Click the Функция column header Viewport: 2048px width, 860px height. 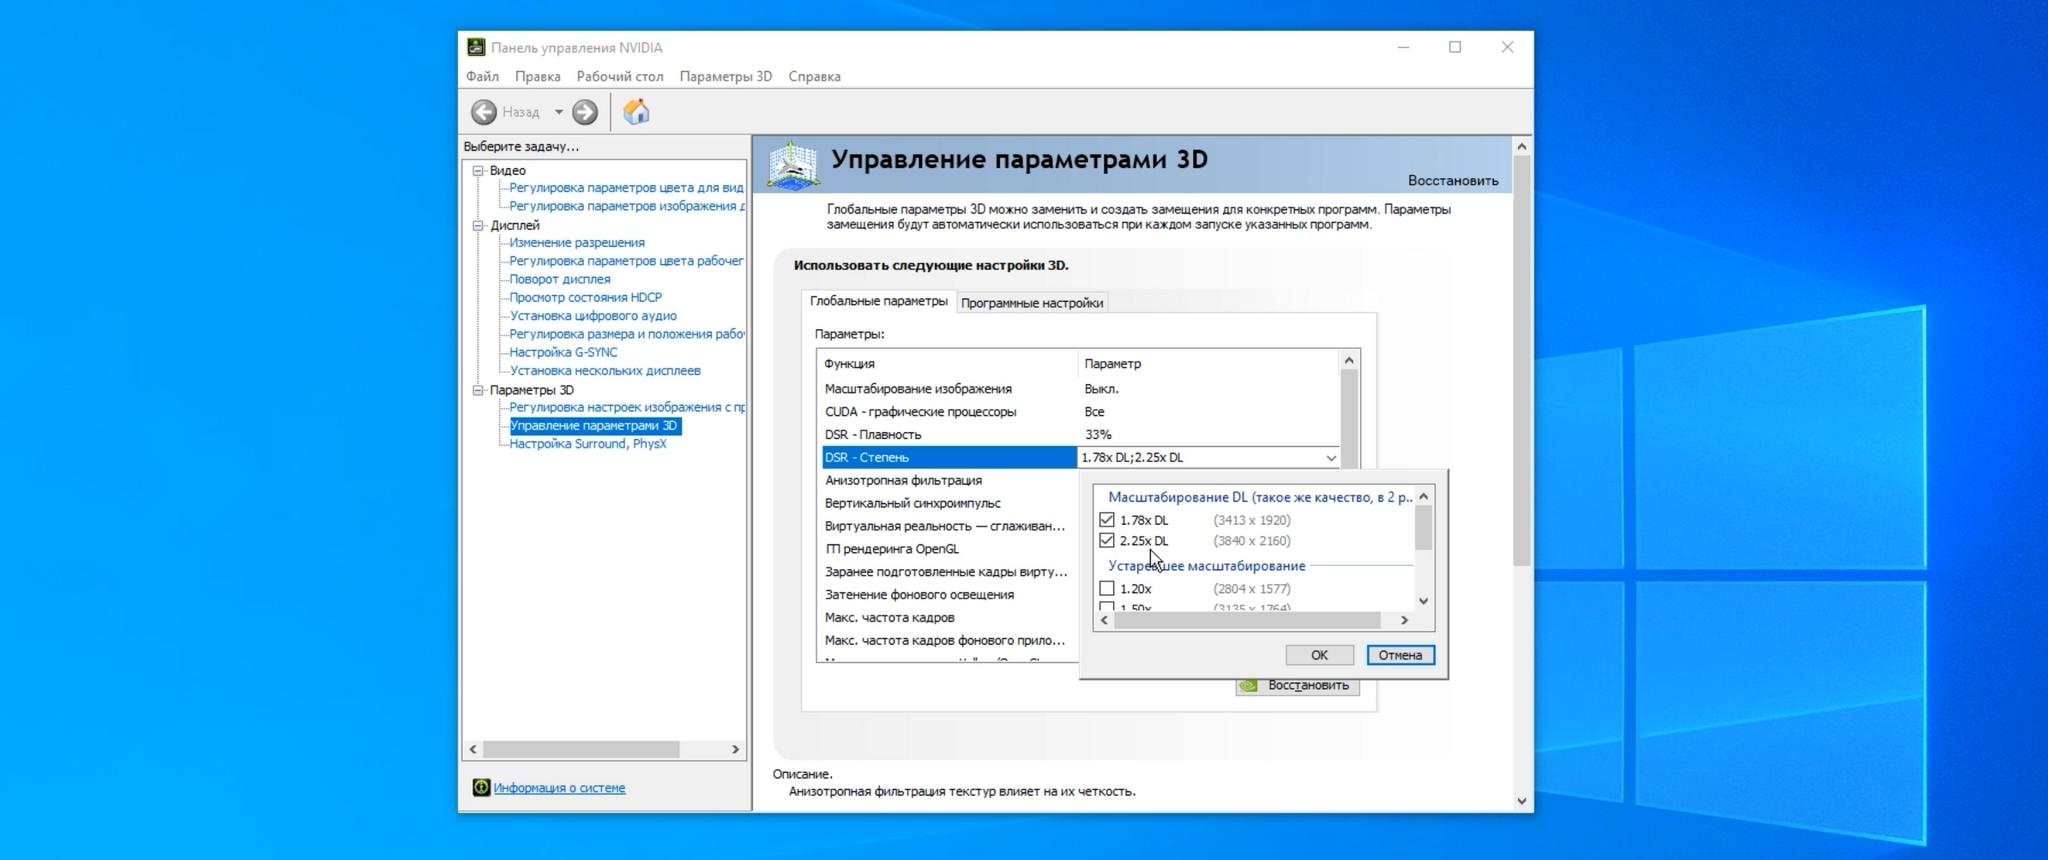(849, 364)
